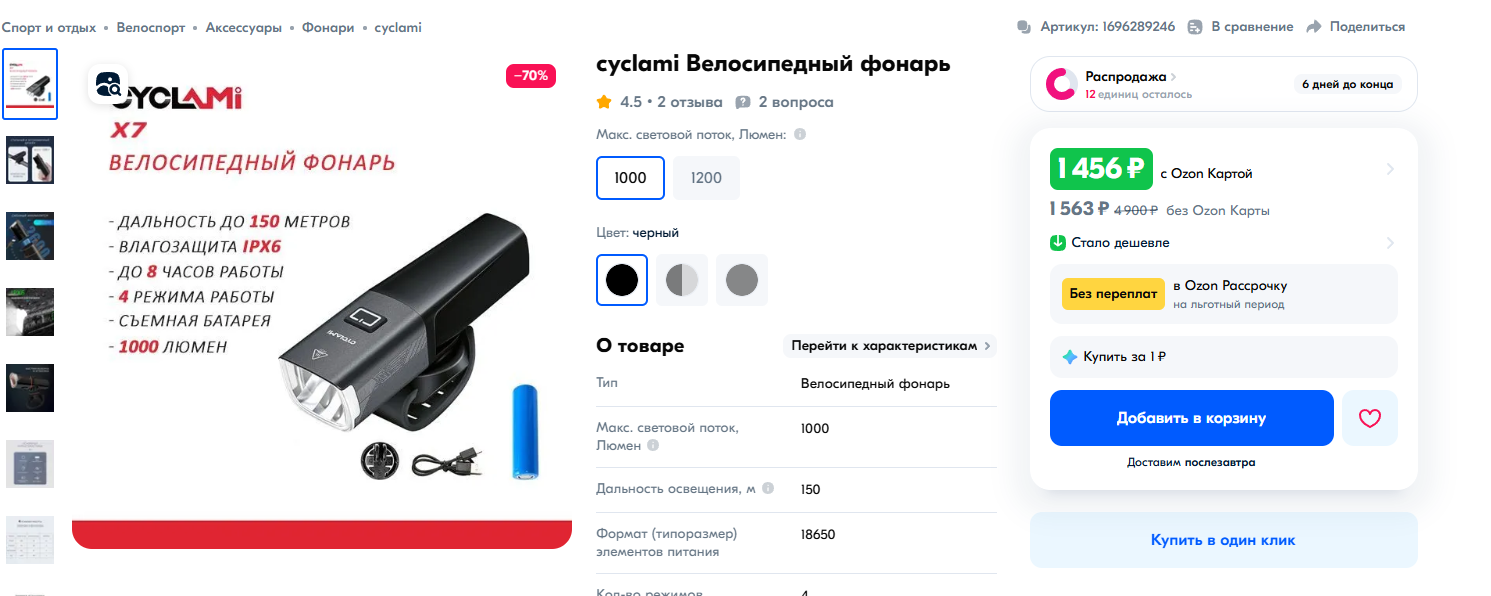Select the 1200 lumen option

706,178
